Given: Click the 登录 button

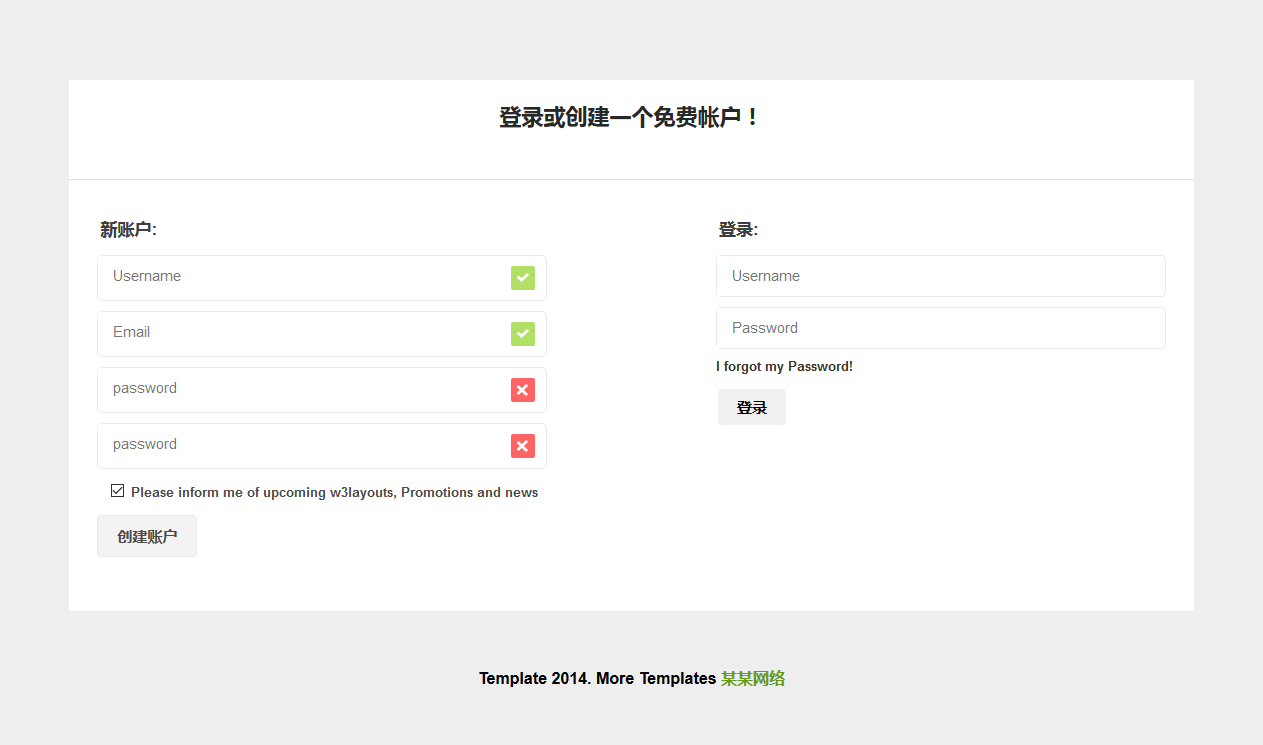Looking at the screenshot, I should [x=752, y=407].
